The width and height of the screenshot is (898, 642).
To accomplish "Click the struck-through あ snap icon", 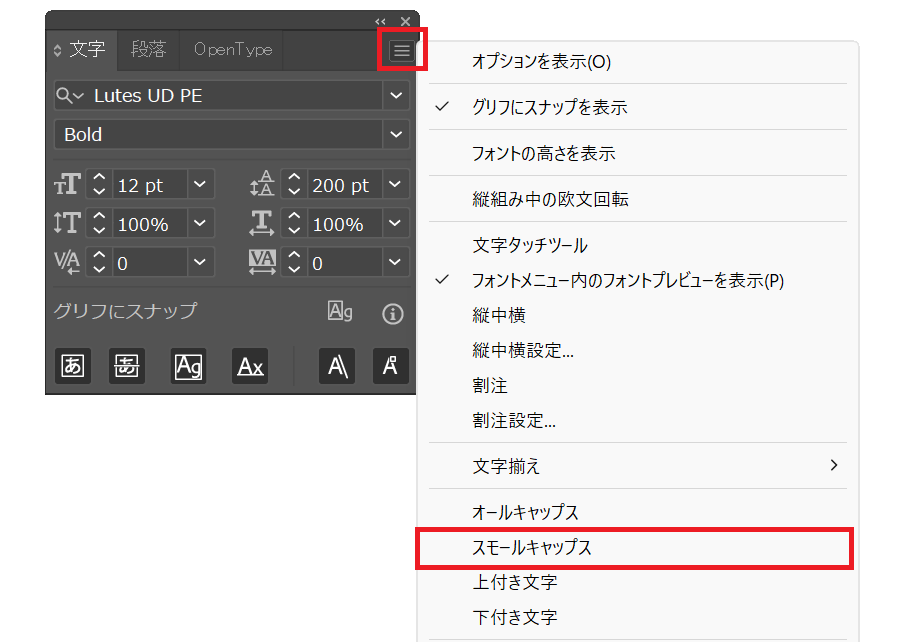I will 126,366.
